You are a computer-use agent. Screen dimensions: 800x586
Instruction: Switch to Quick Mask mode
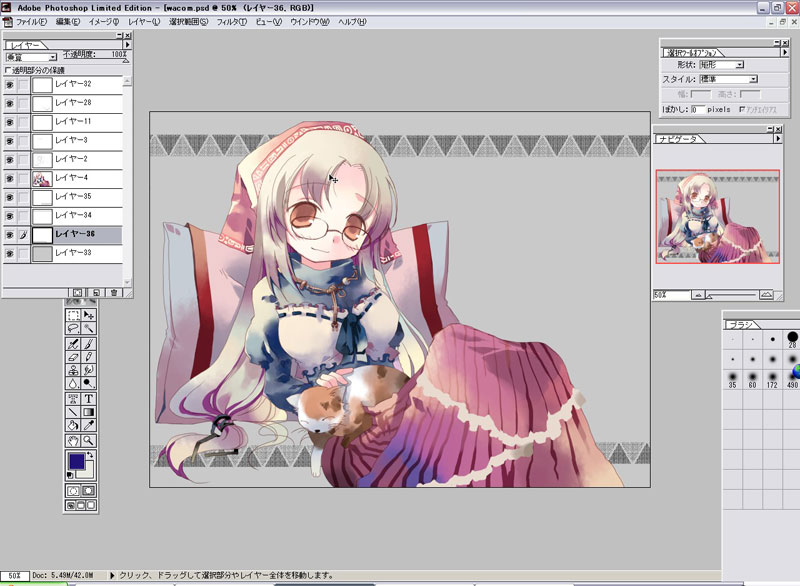click(x=88, y=491)
